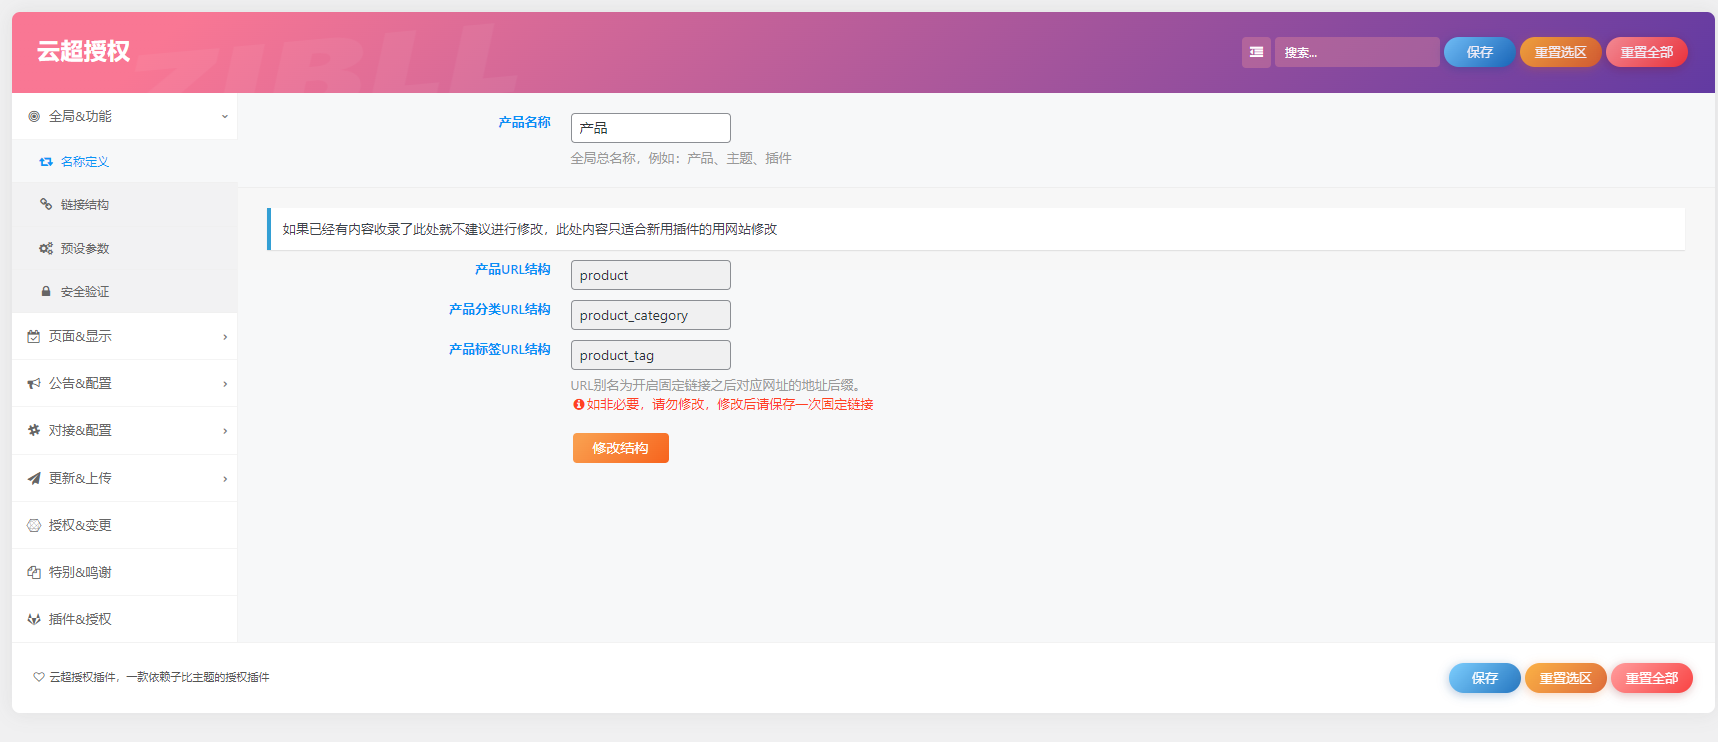Click the 名称定义 retweet icon in sidebar
This screenshot has height=742, width=1718.
click(x=46, y=161)
